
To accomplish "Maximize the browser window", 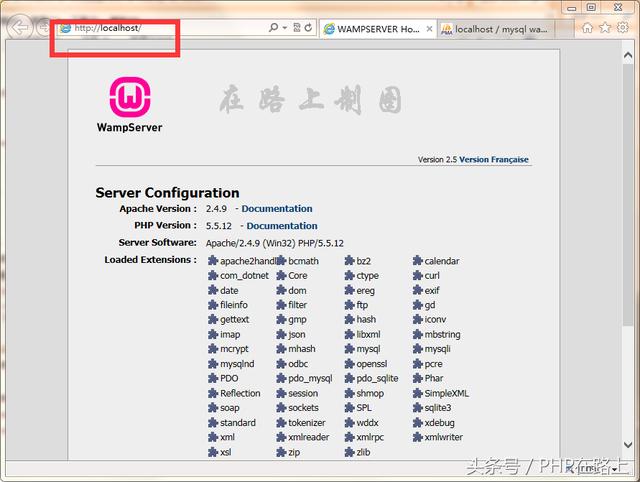I will pos(591,7).
